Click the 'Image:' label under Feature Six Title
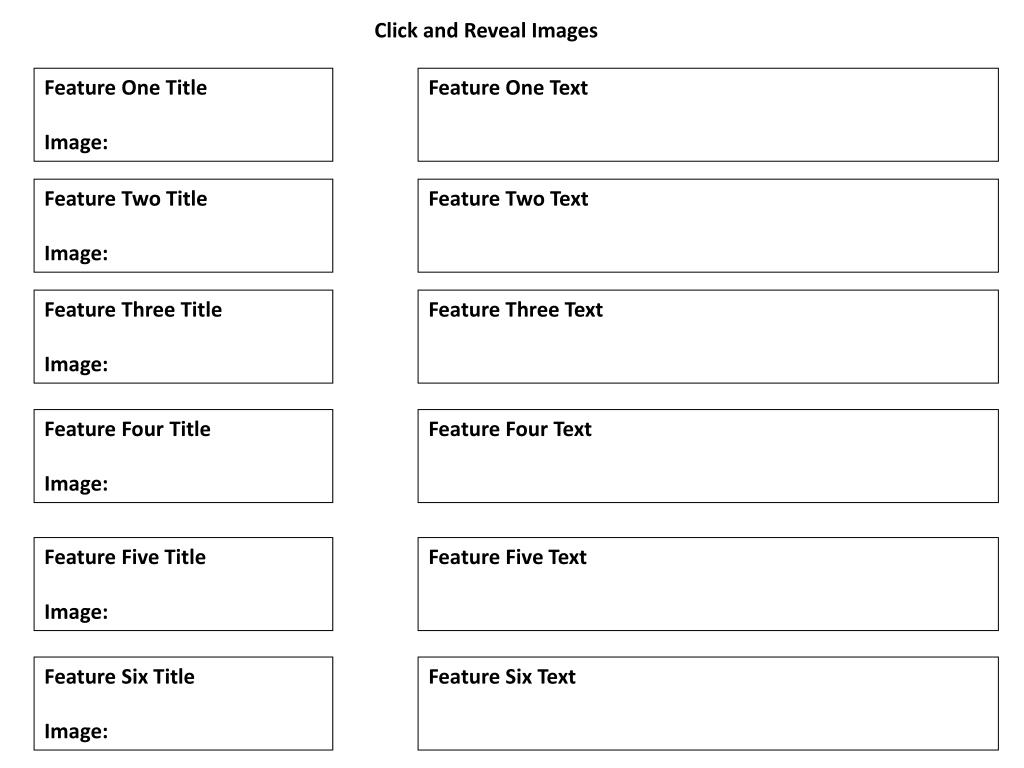 pyautogui.click(x=76, y=732)
